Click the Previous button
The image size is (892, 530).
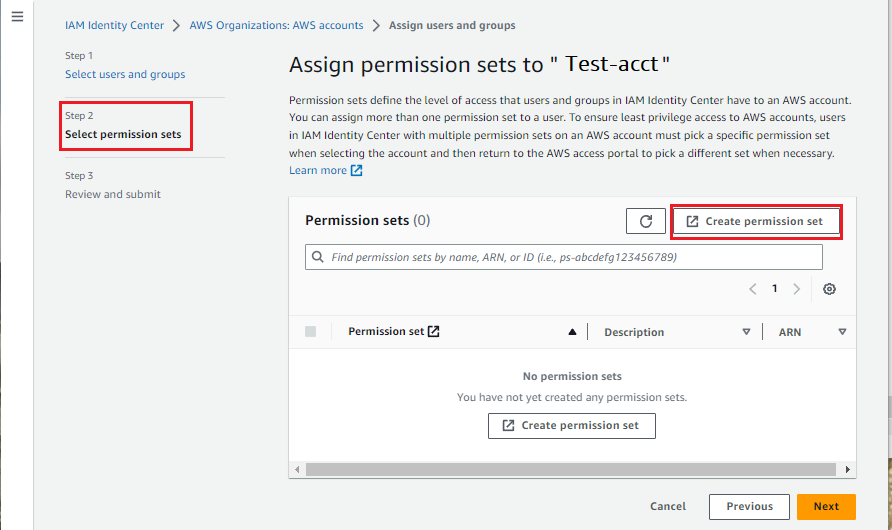click(749, 507)
